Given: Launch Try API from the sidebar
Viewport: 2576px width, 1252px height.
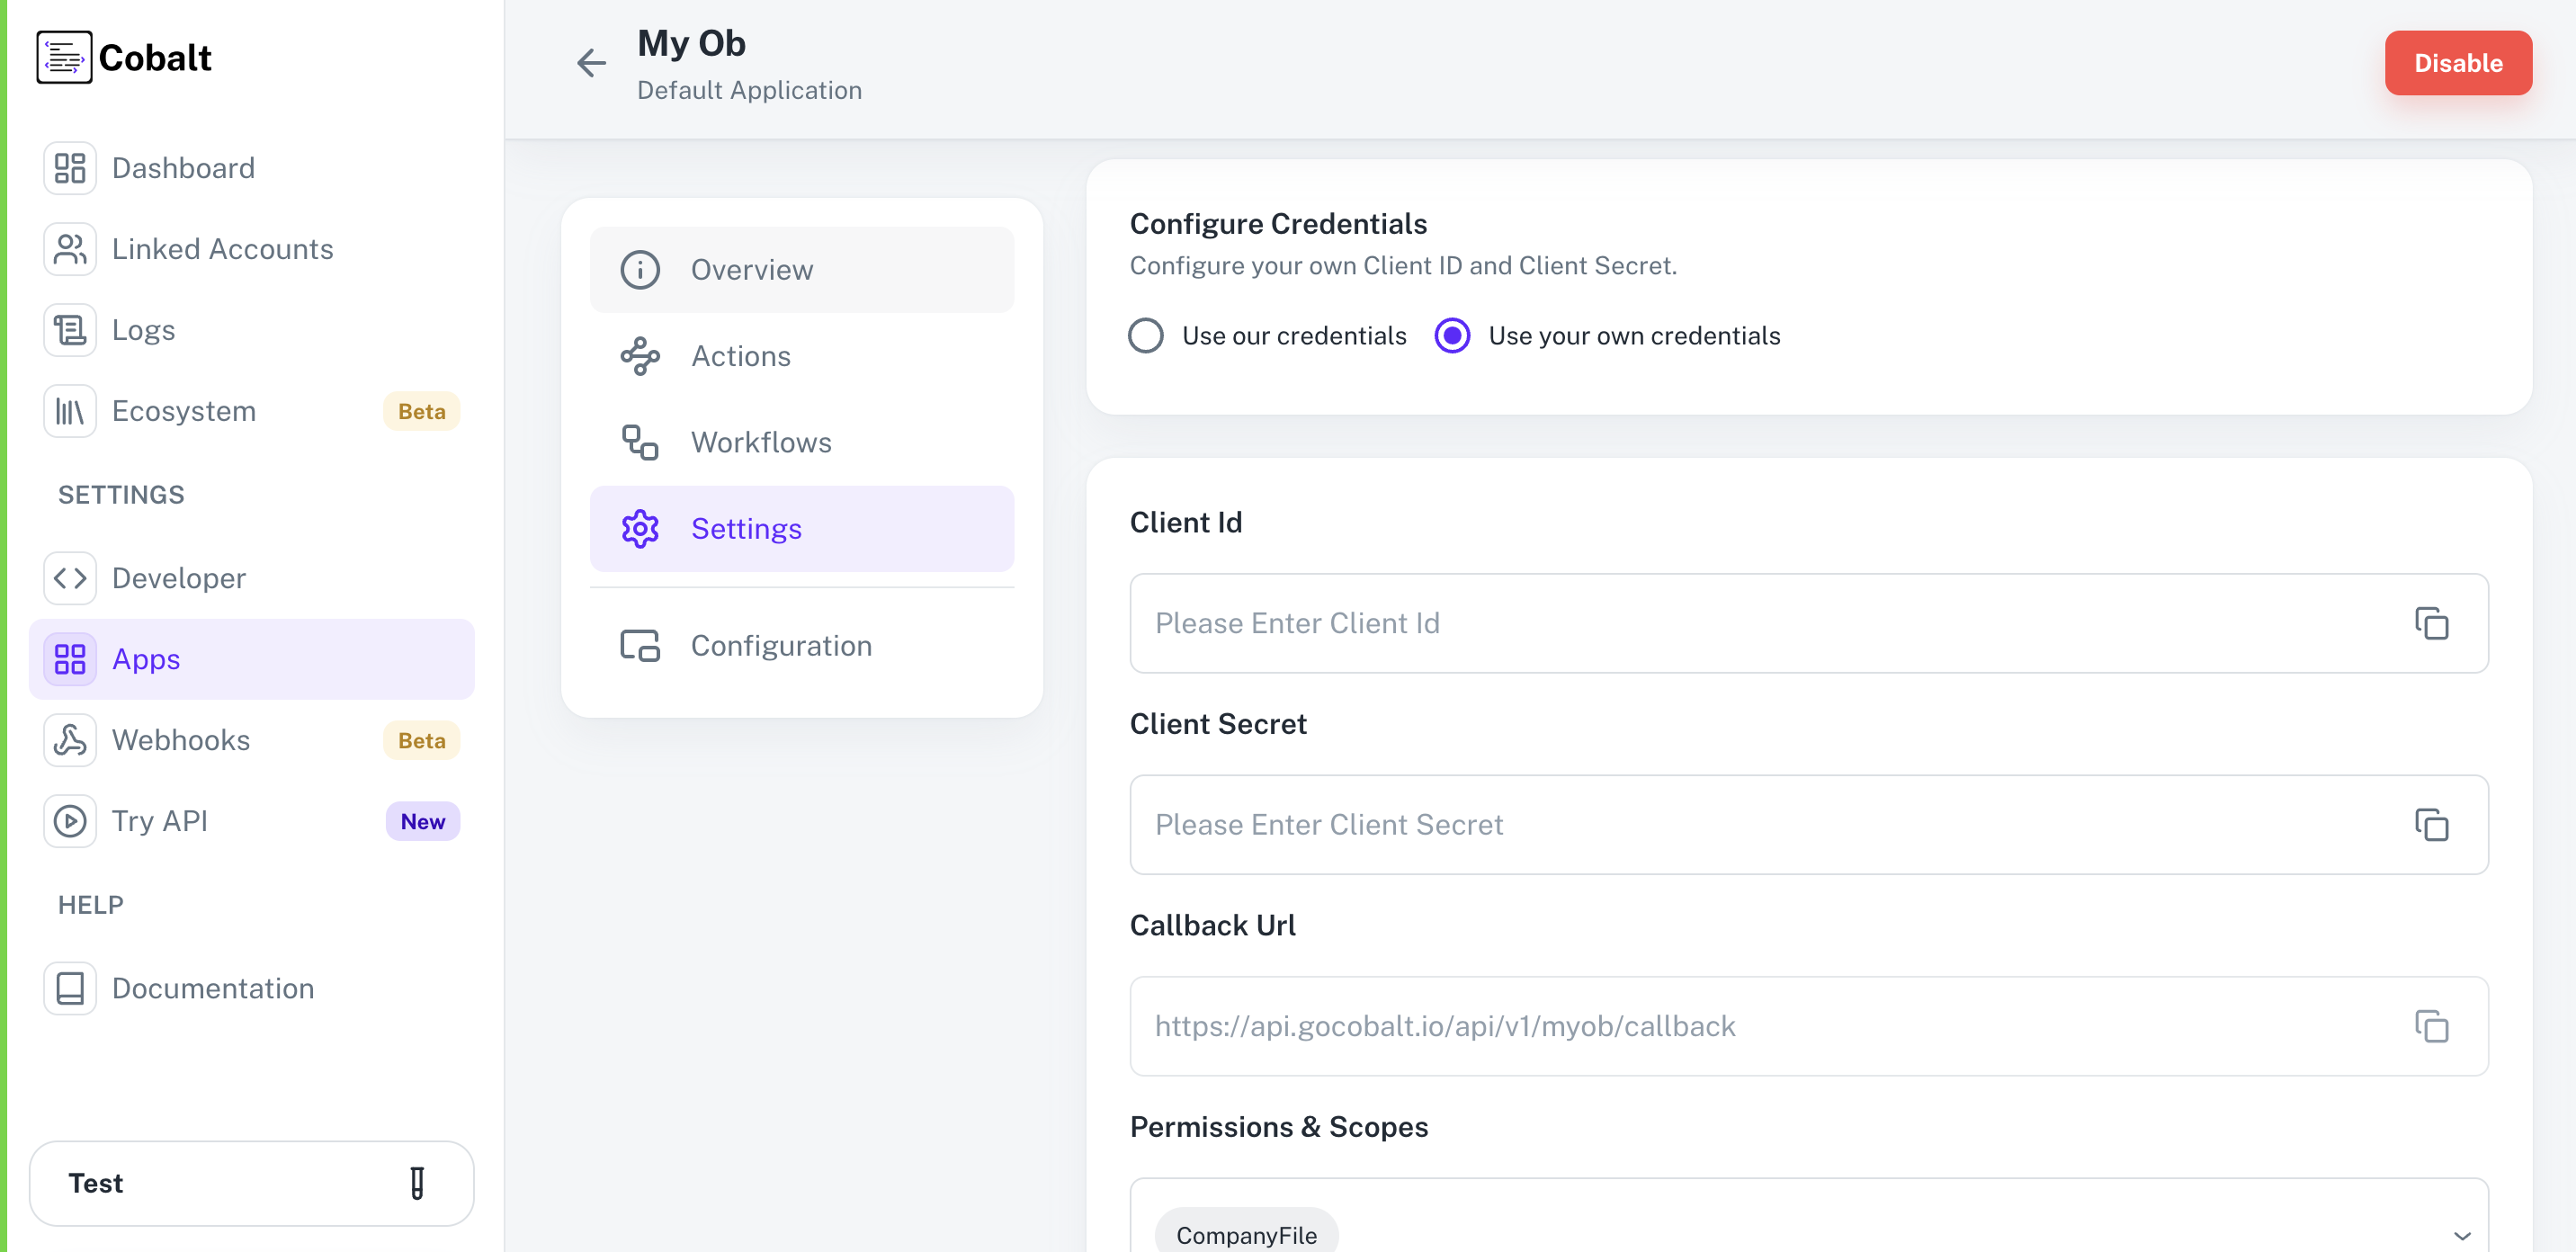Looking at the screenshot, I should point(159,821).
